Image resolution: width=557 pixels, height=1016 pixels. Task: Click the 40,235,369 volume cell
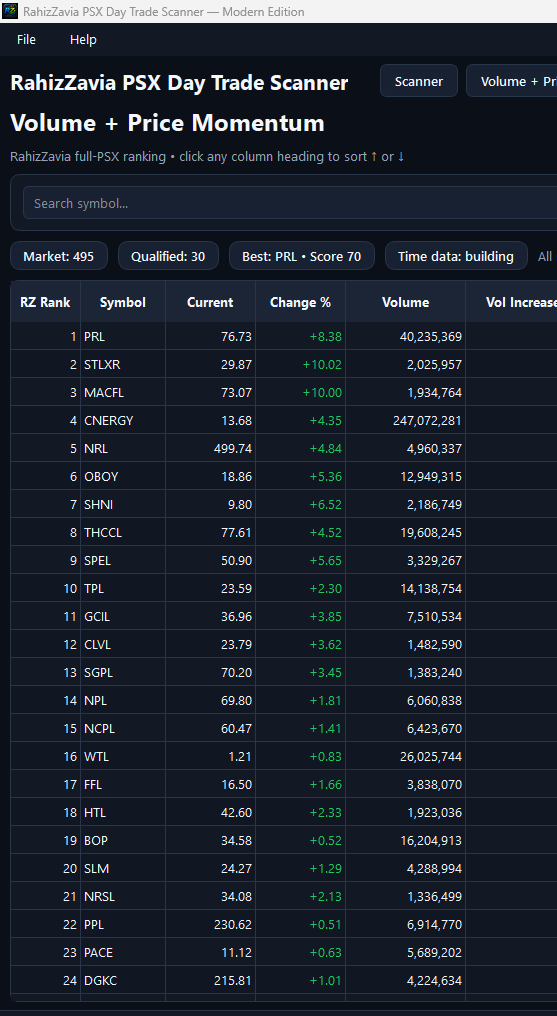[x=405, y=336]
